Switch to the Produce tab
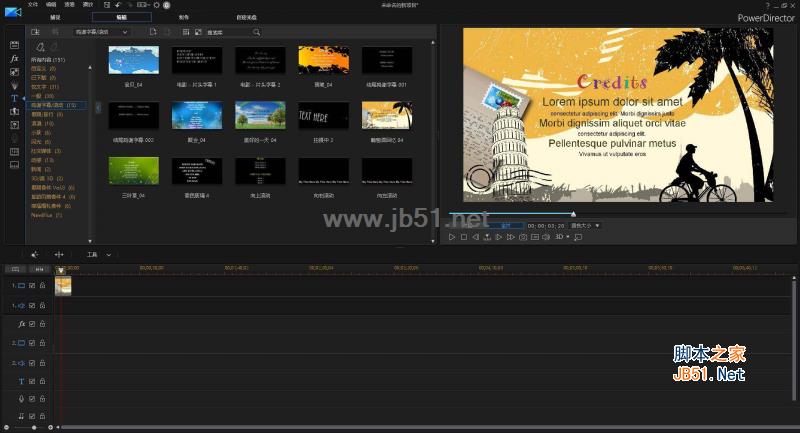Image resolution: width=800 pixels, height=433 pixels. (x=184, y=17)
